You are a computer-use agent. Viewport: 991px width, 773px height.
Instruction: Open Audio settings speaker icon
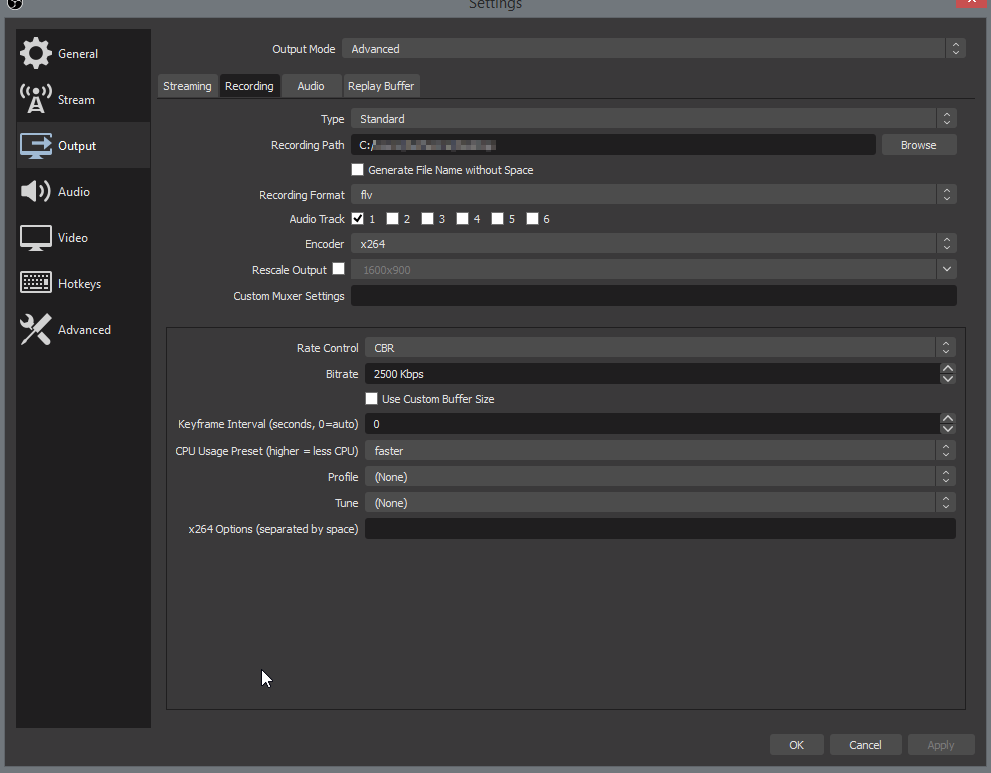pos(36,192)
